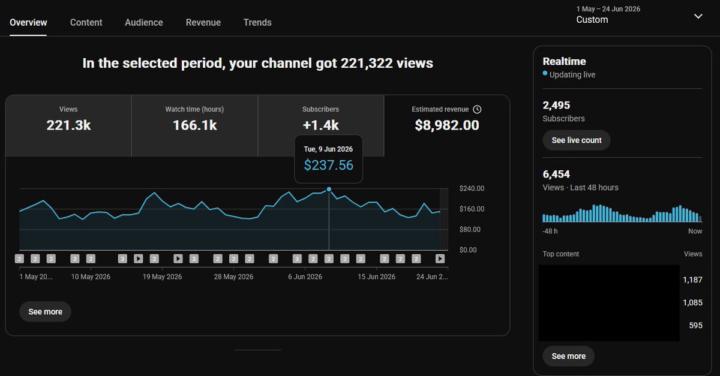Click the 6 Jun 2026 date label
Viewport: 720px width, 376px height.
(x=305, y=277)
